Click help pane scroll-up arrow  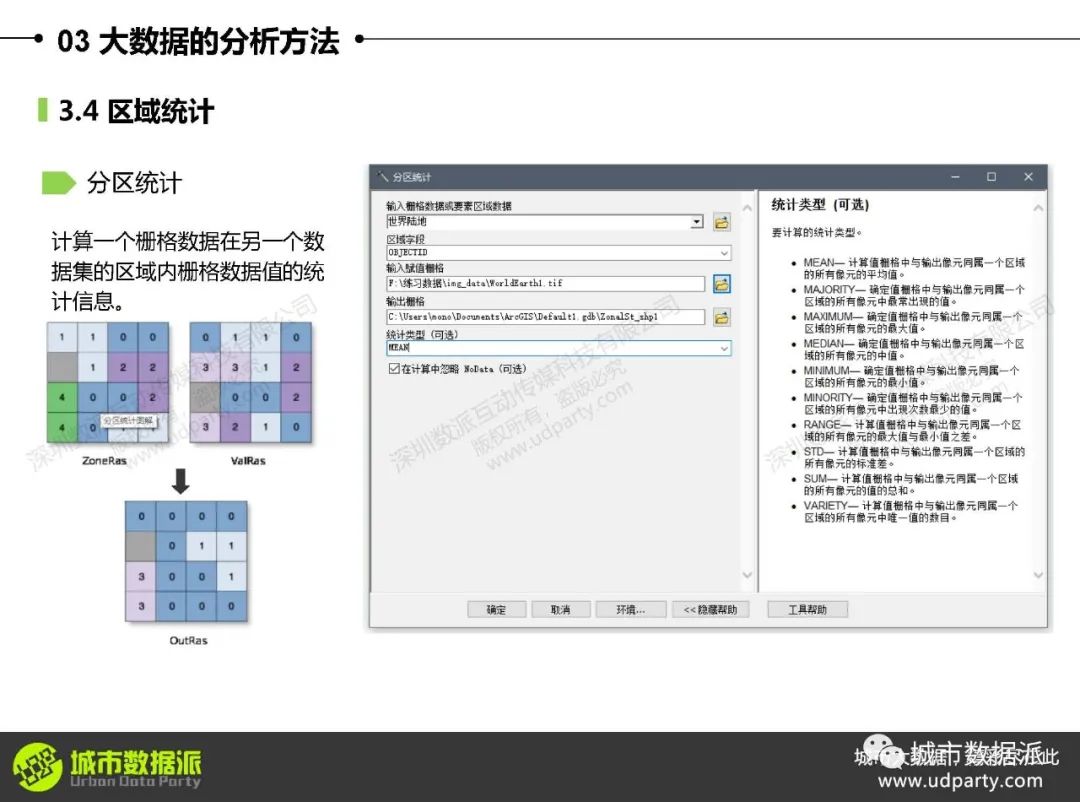pyautogui.click(x=1038, y=207)
